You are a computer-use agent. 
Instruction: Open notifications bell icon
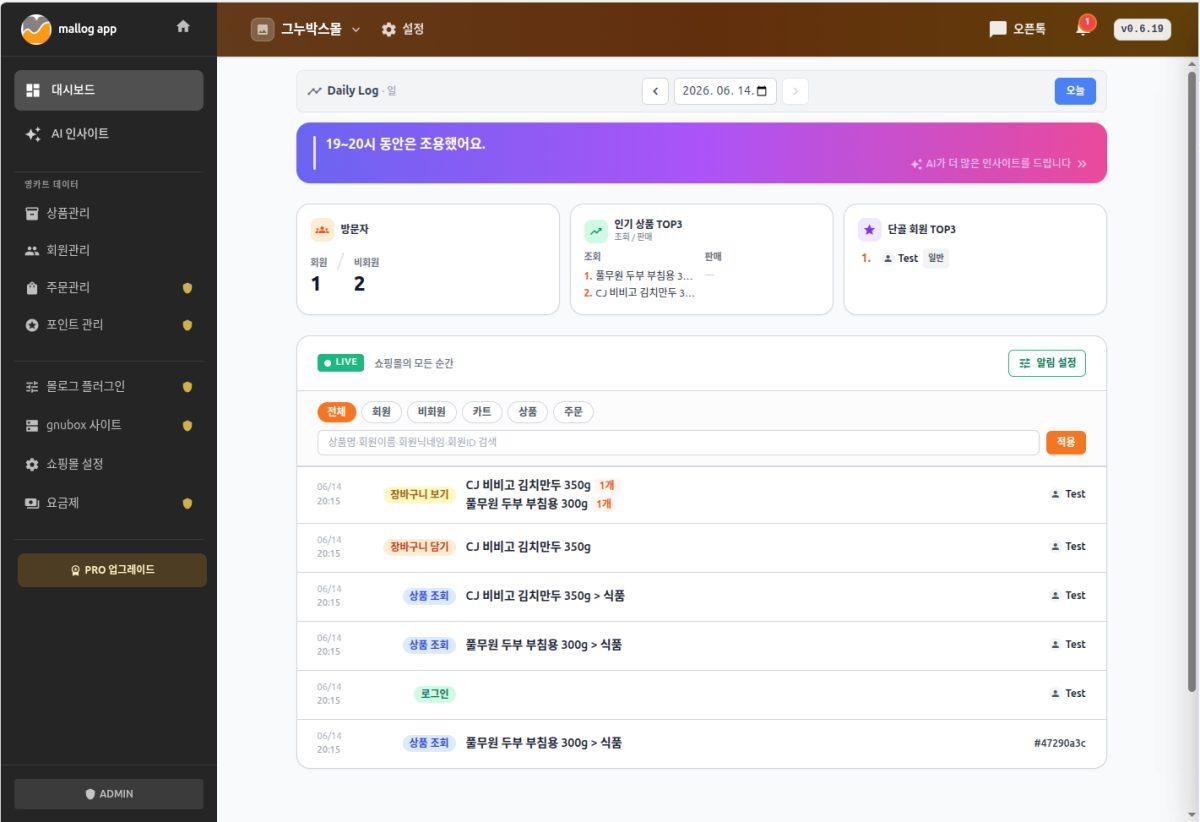(1083, 28)
